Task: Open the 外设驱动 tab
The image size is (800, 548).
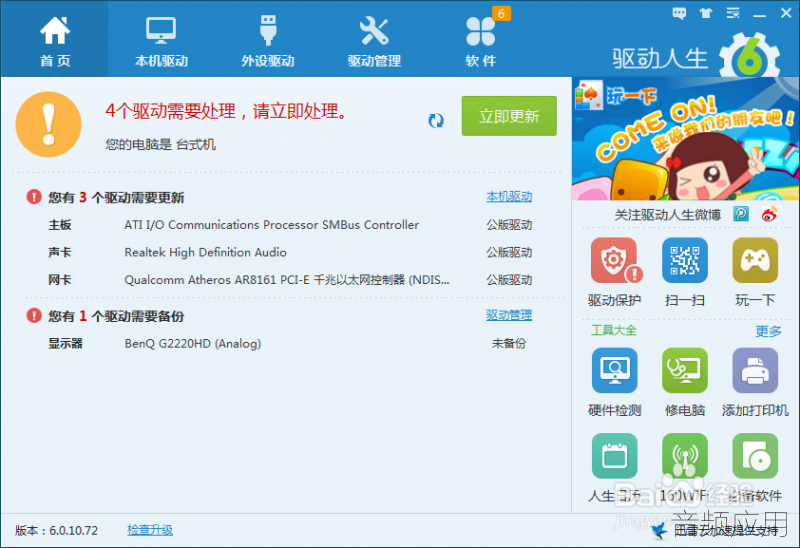Action: (x=268, y=41)
